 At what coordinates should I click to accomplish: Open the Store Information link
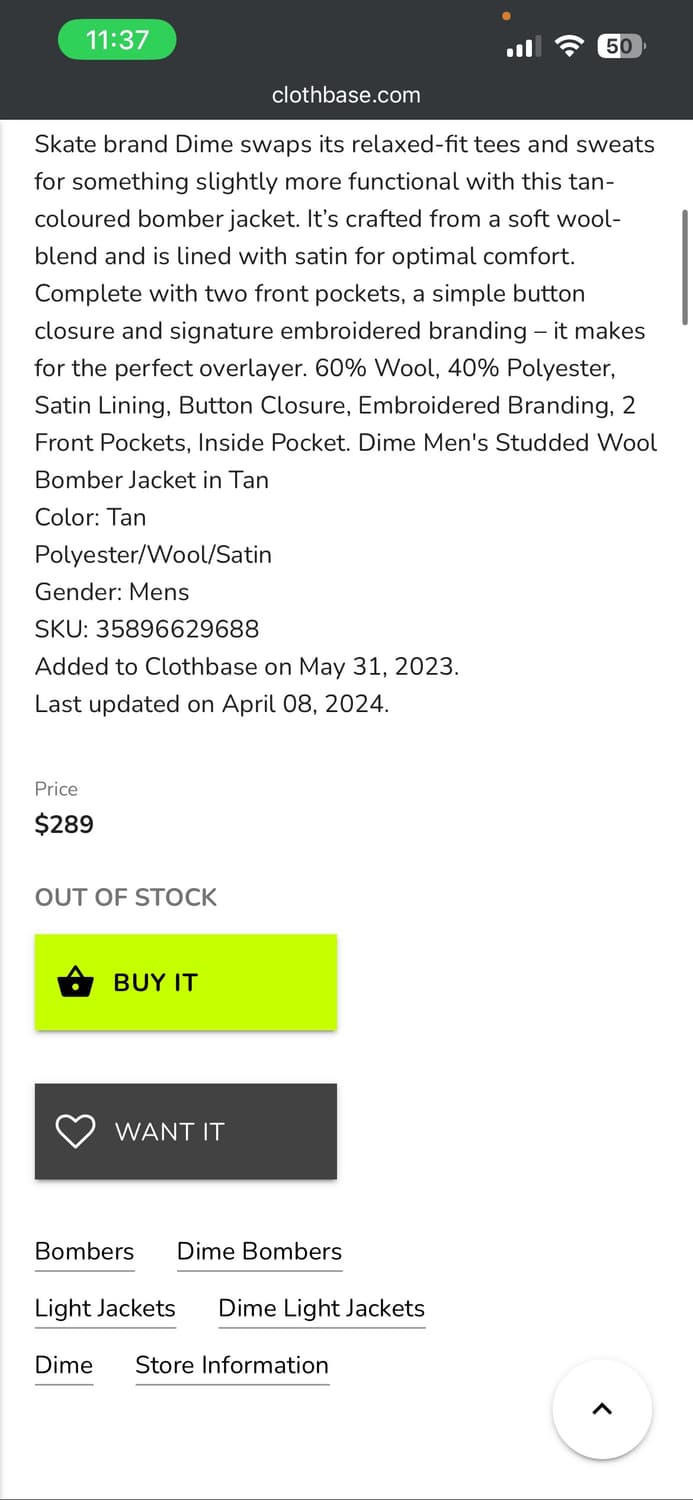tap(232, 1365)
